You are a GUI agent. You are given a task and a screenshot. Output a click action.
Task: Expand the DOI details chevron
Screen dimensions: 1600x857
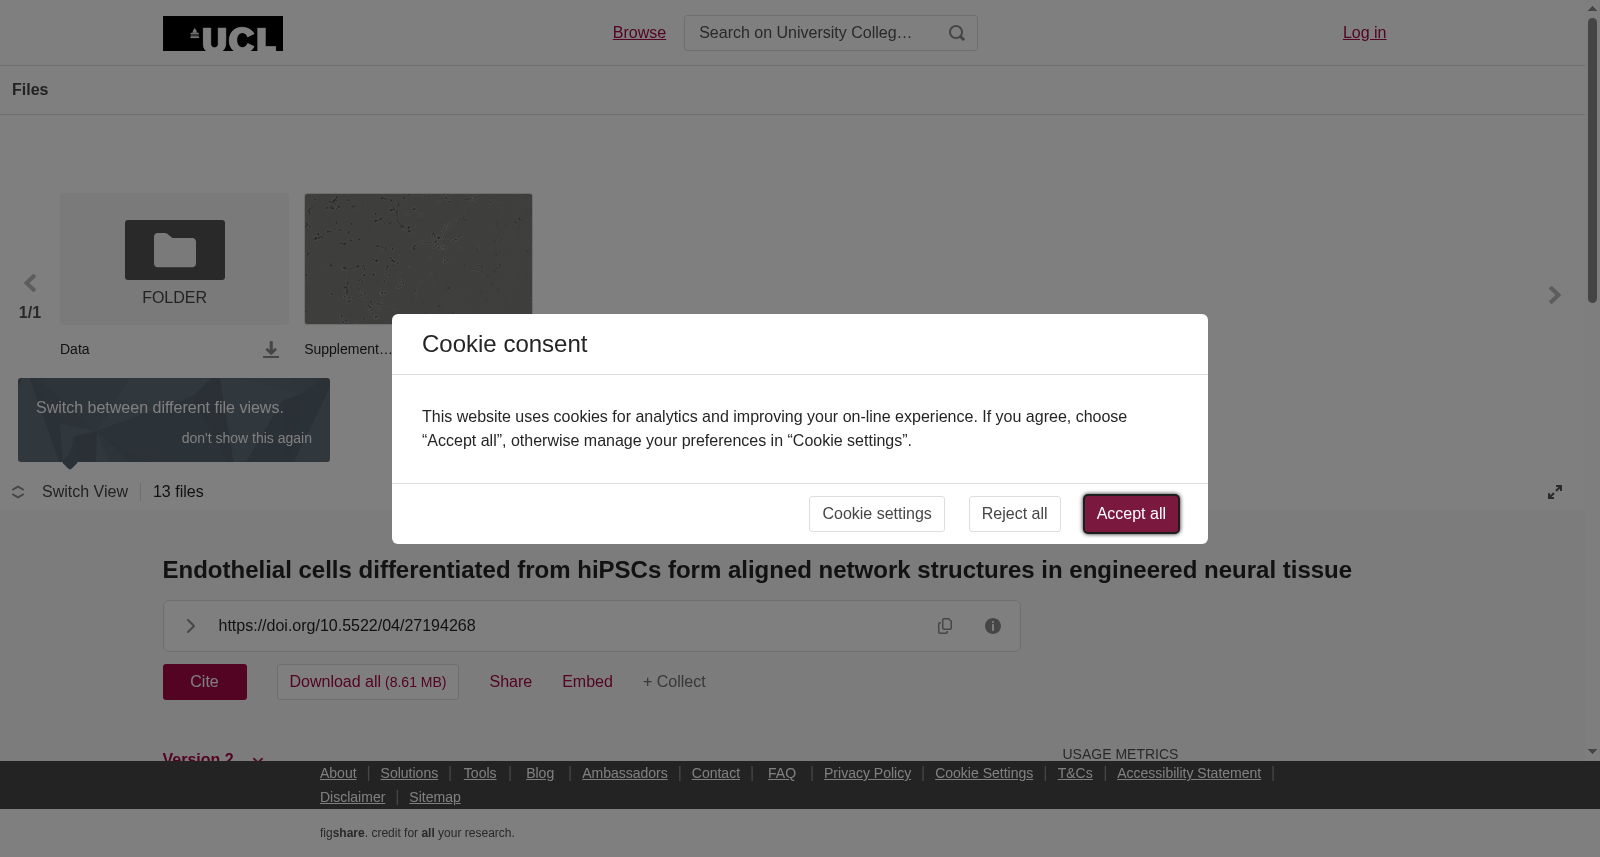coord(190,626)
